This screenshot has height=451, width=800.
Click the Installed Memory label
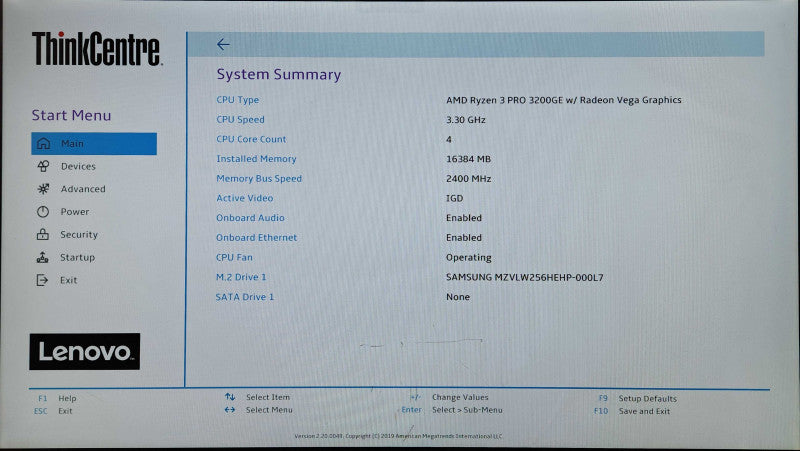point(256,159)
